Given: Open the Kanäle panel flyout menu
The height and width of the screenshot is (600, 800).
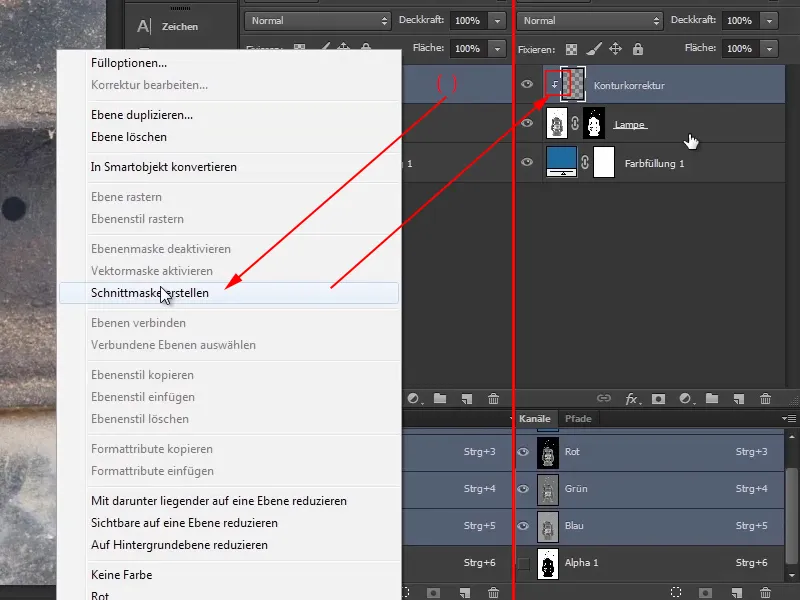Looking at the screenshot, I should 789,418.
